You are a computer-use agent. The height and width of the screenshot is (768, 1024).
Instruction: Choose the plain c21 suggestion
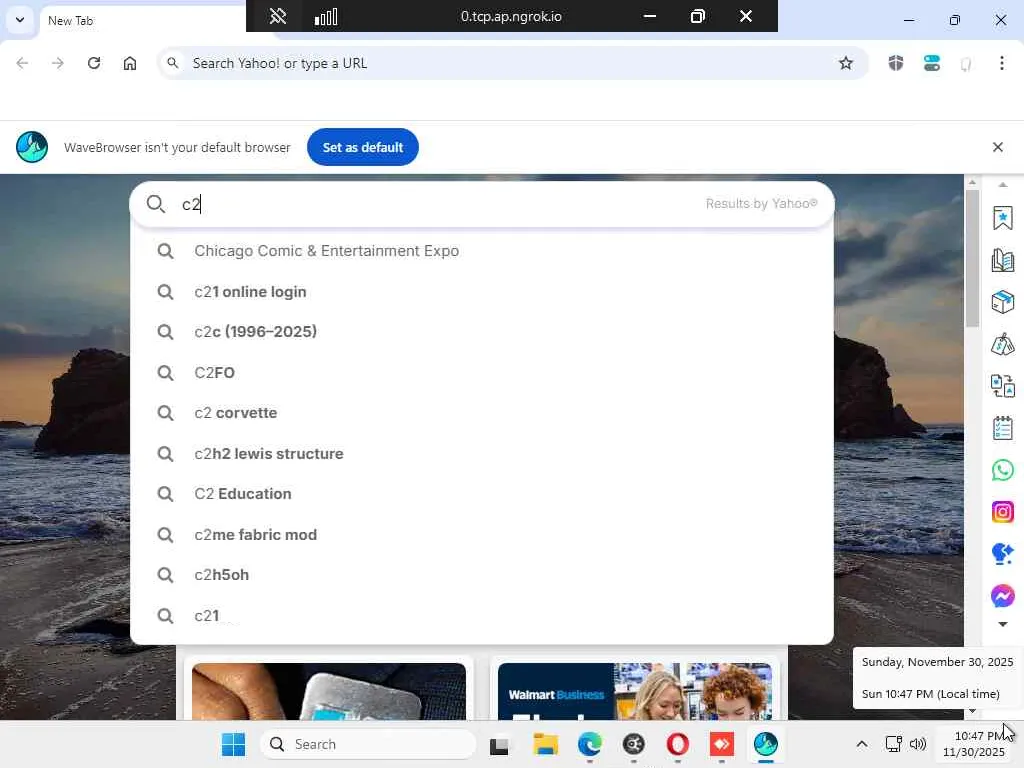pyautogui.click(x=482, y=616)
